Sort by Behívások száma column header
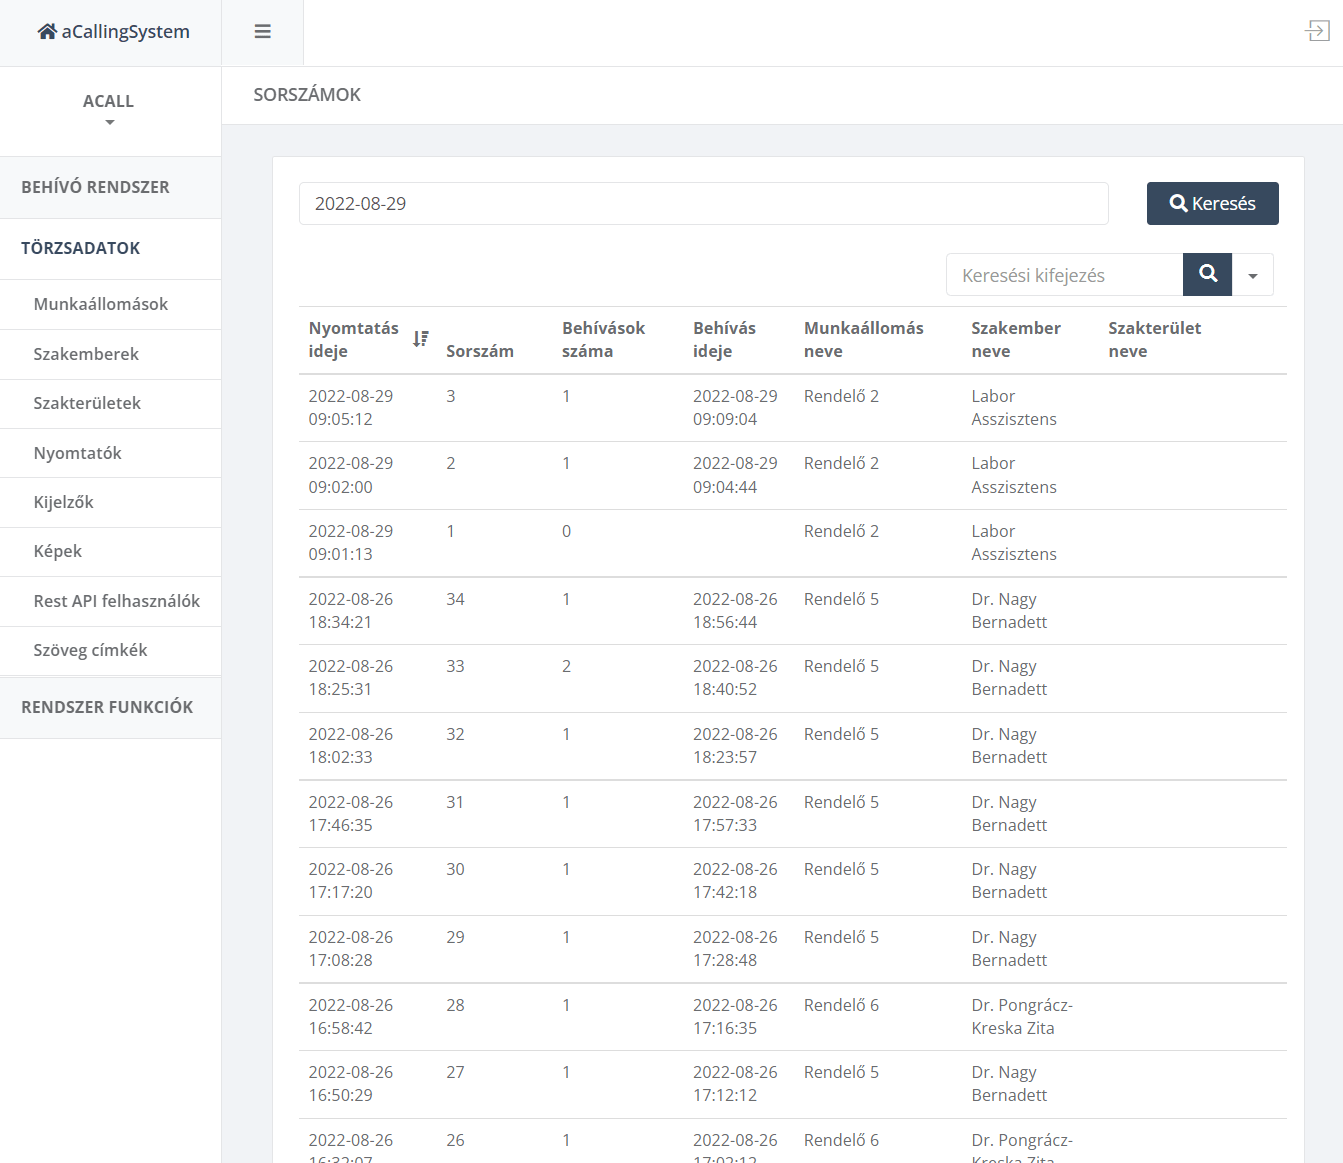This screenshot has height=1163, width=1343. 603,339
